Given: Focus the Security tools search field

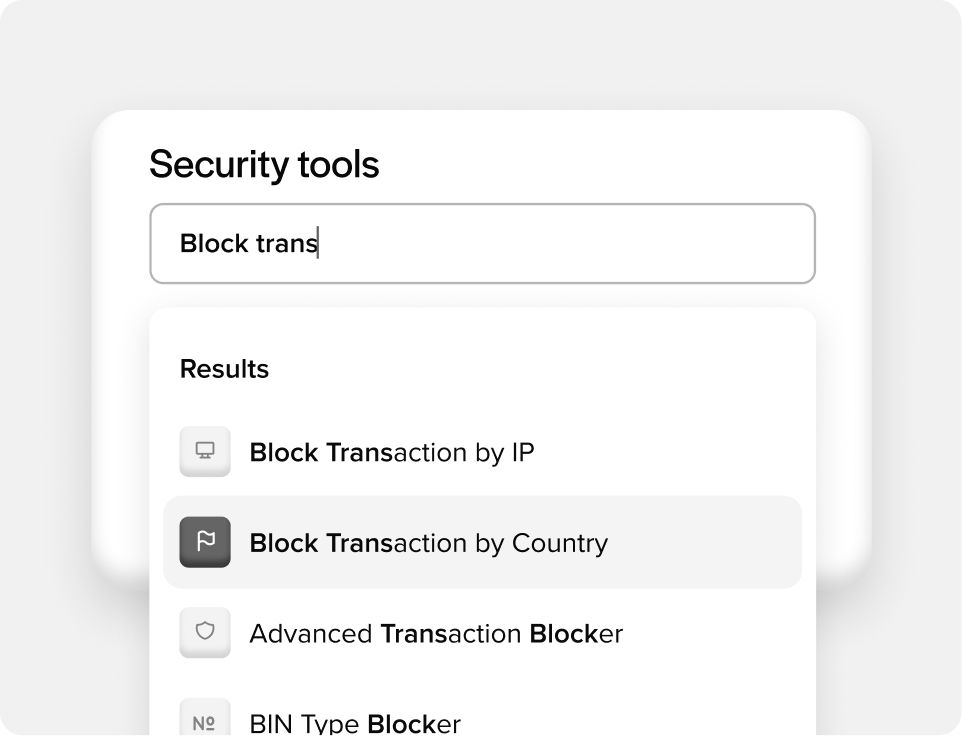Looking at the screenshot, I should (x=482, y=243).
